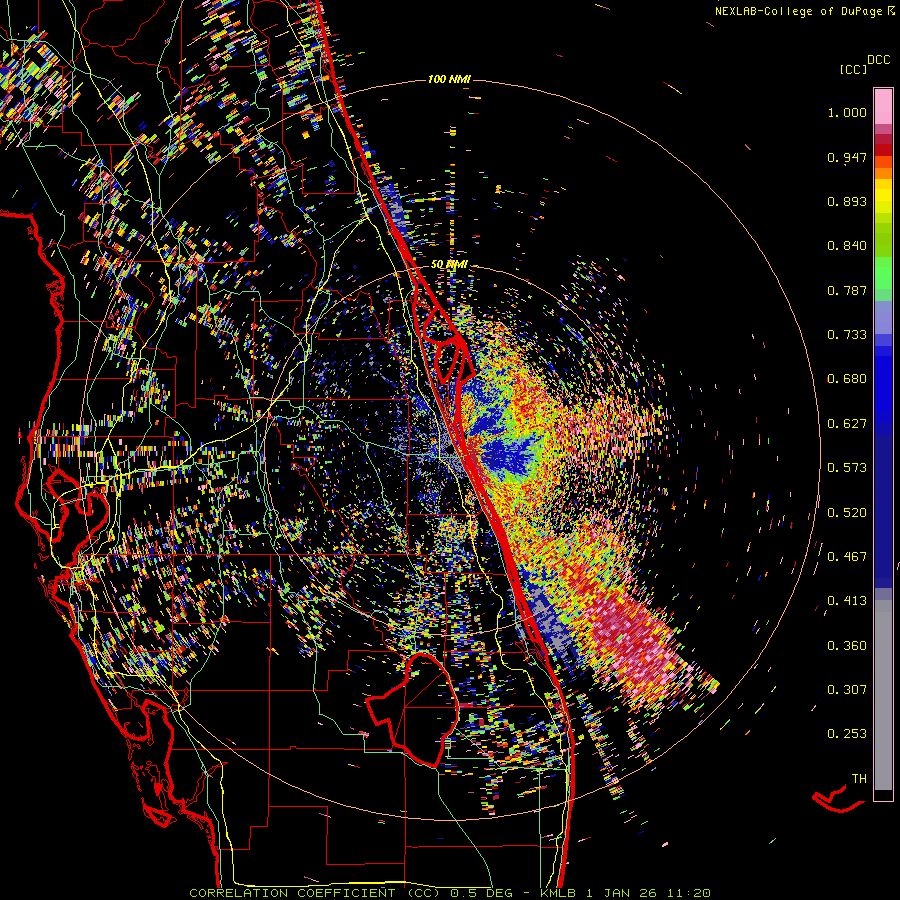
Task: Select the 0.627 legend value
Action: [847, 424]
